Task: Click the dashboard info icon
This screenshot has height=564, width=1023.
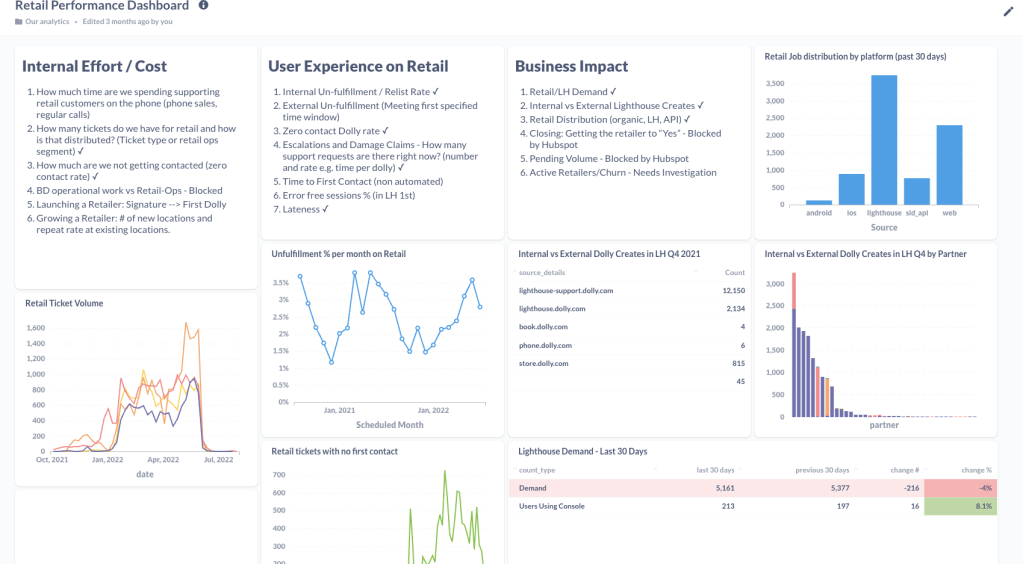Action: coord(204,5)
